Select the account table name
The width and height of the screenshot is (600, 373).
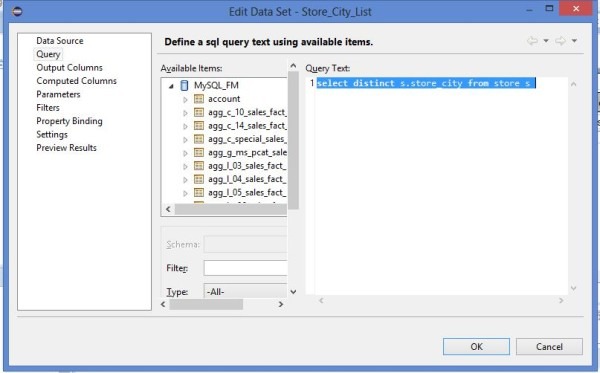pos(224,99)
